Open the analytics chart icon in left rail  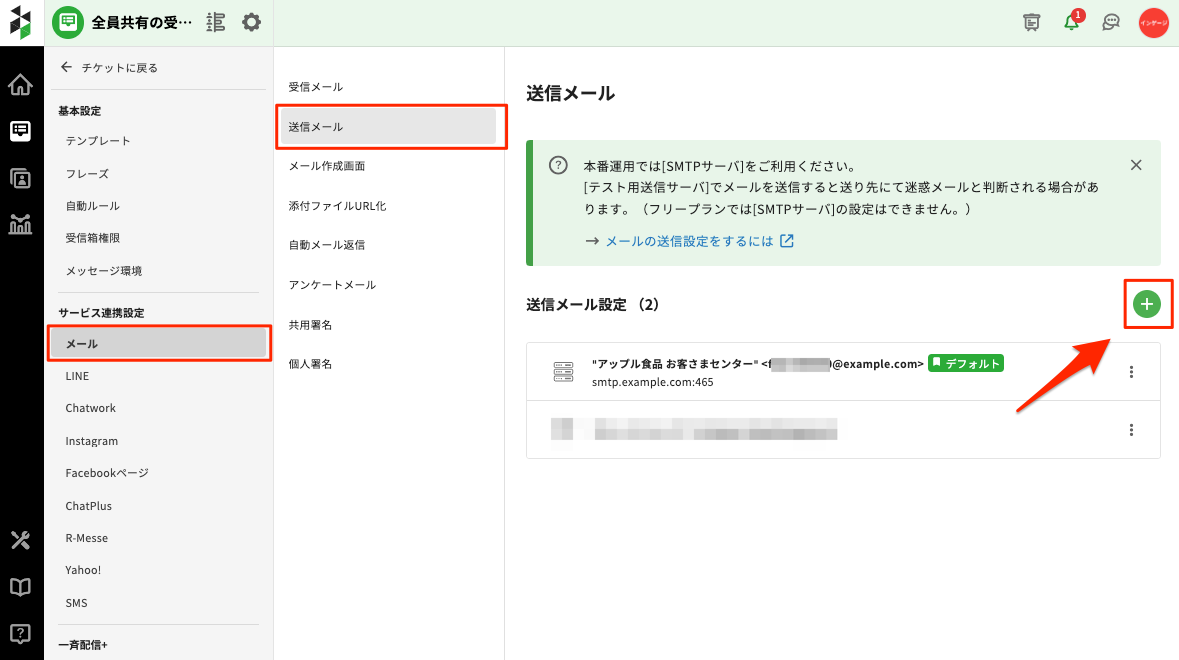(x=20, y=223)
